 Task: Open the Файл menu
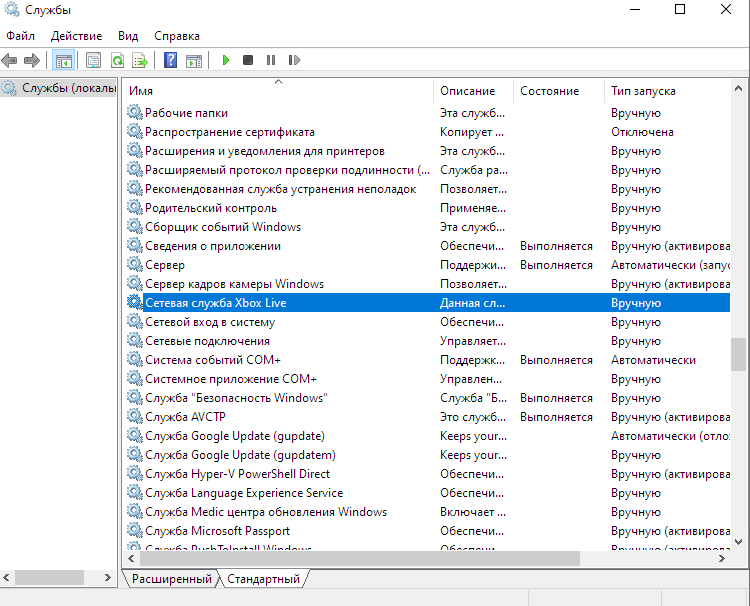[21, 36]
